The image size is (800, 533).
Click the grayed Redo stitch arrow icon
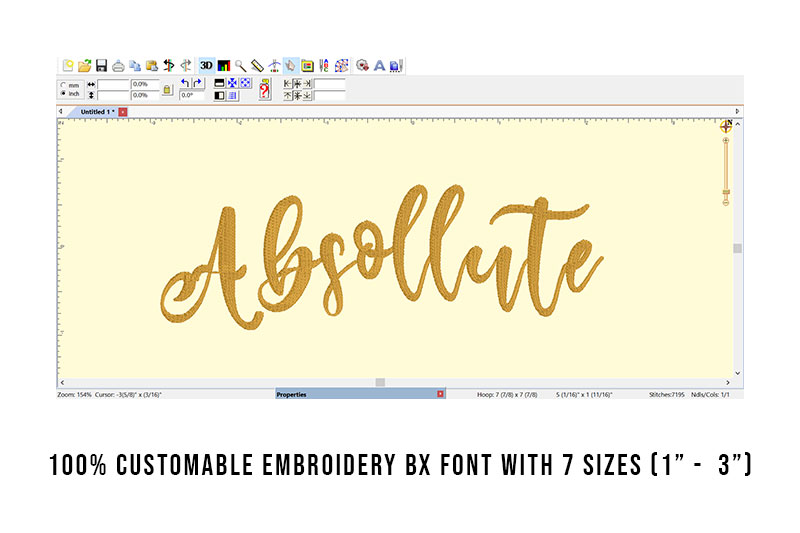click(186, 65)
